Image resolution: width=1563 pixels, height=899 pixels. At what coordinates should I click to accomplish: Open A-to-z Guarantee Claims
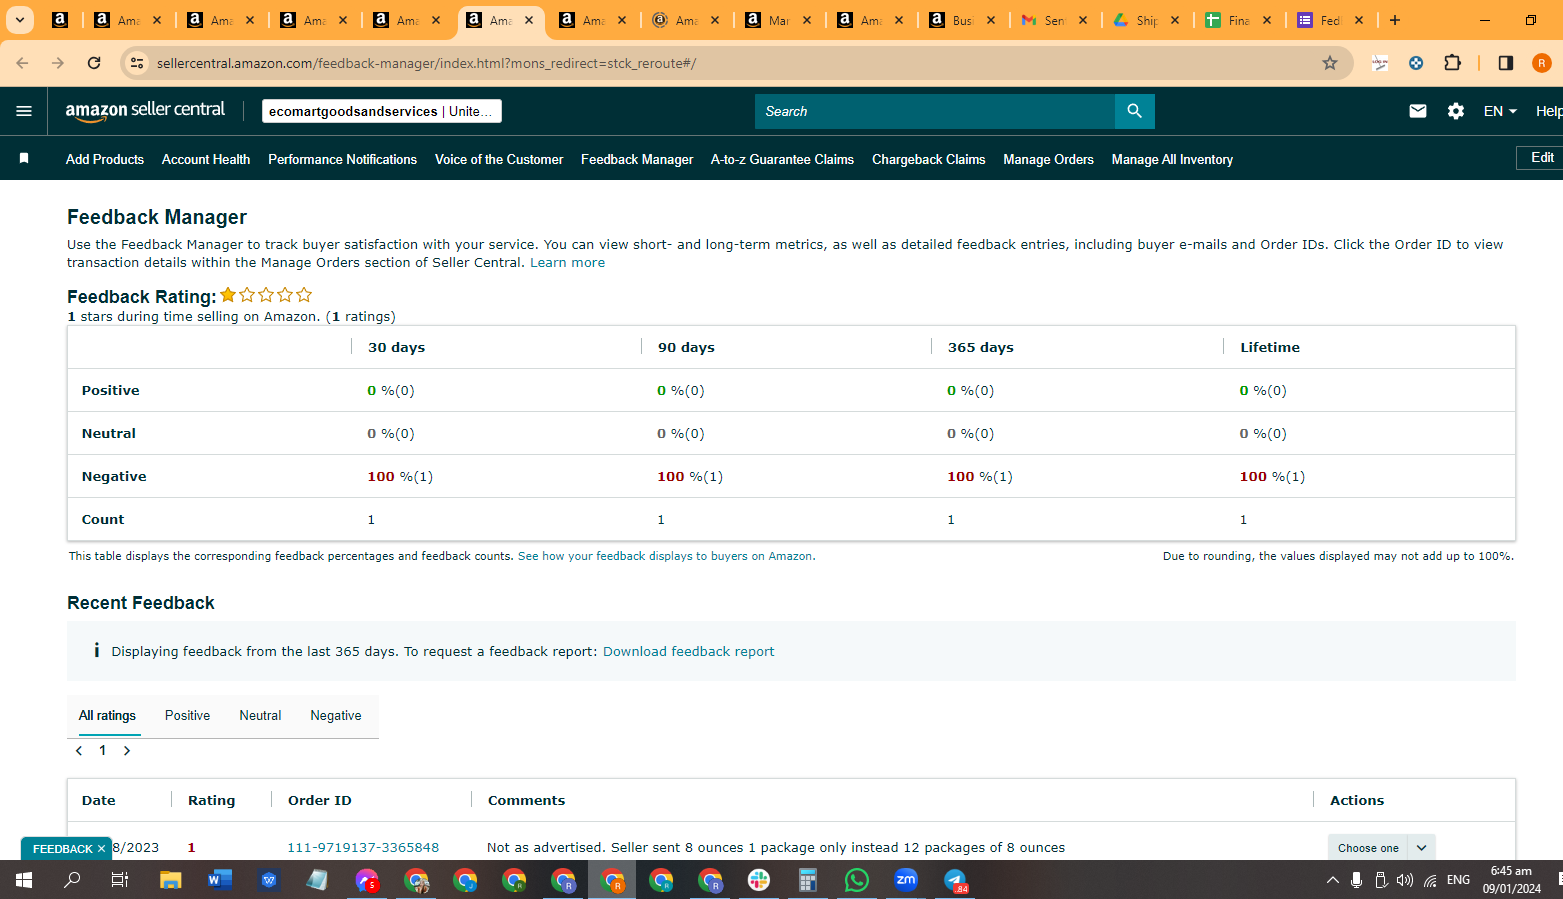pos(782,159)
